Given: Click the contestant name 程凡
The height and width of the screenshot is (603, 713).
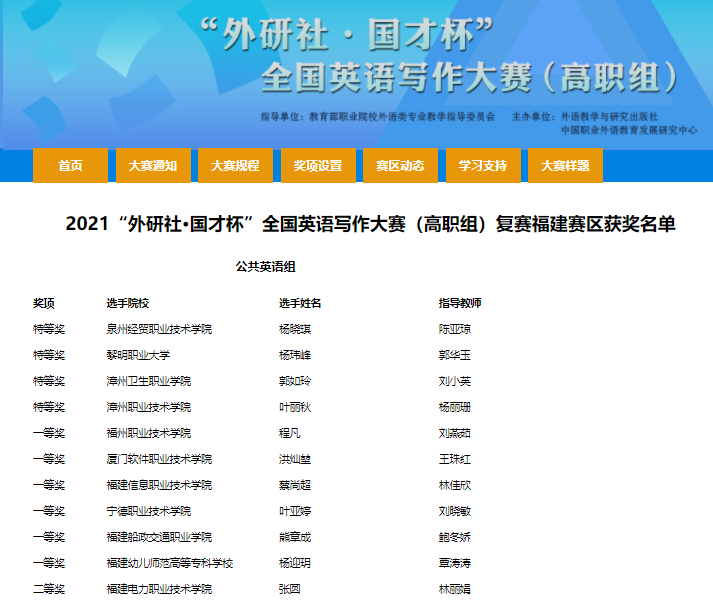Looking at the screenshot, I should (x=290, y=433).
